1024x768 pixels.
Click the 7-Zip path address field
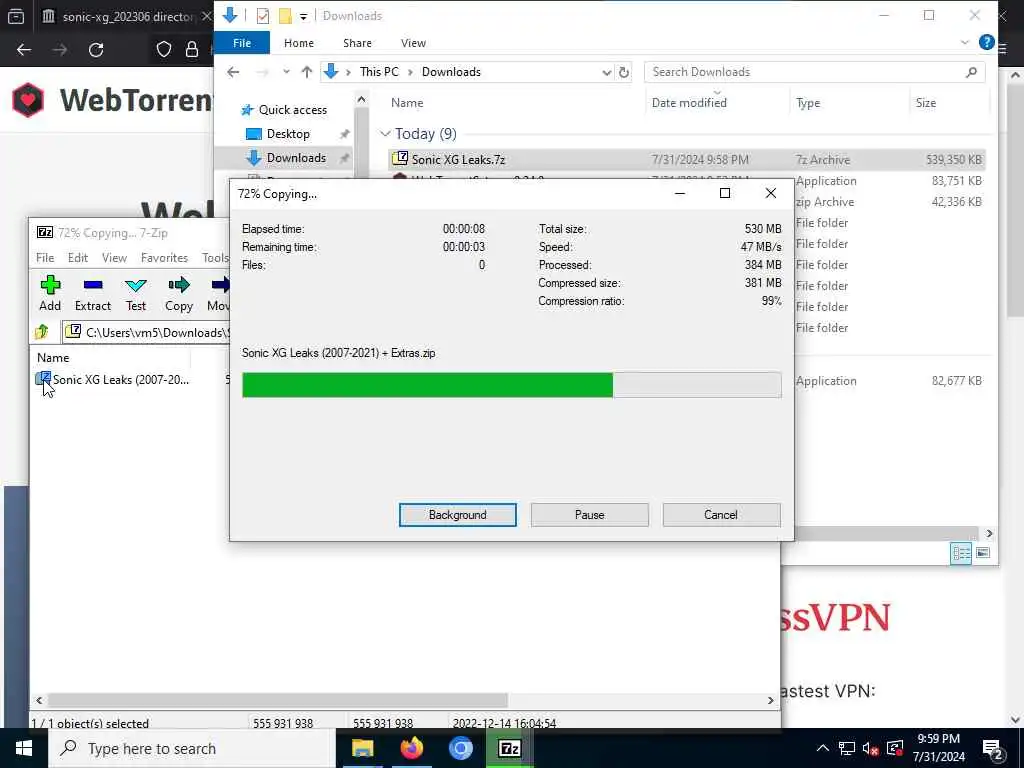click(147, 332)
